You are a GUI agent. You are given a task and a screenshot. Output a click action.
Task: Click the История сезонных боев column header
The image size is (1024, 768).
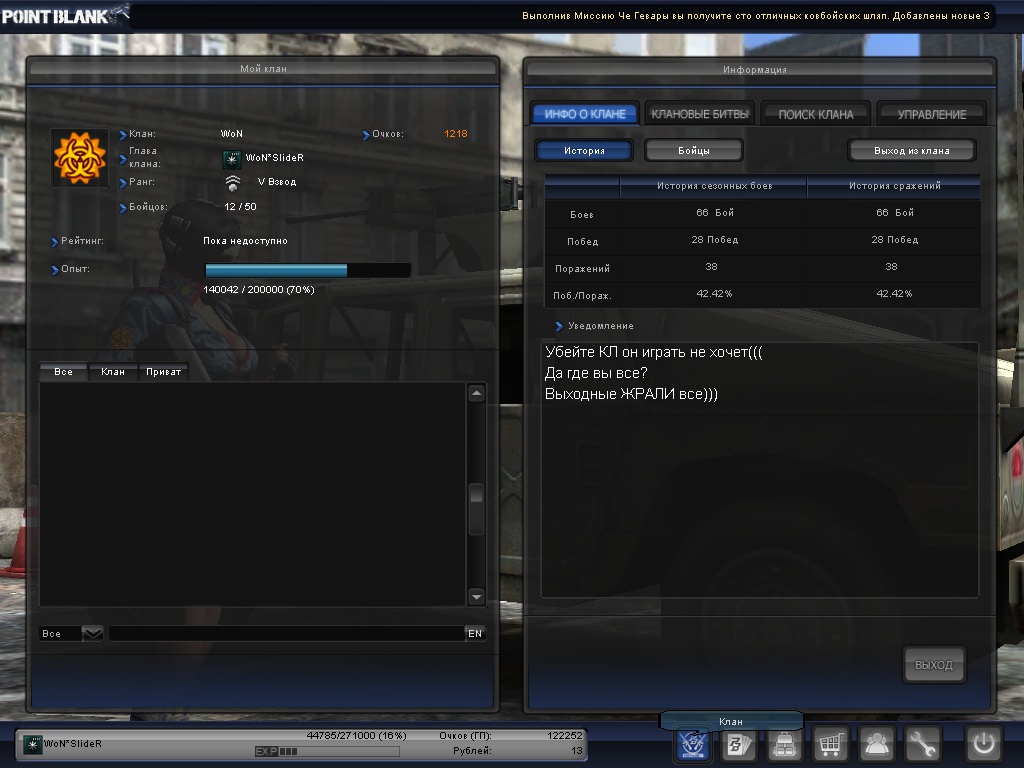pyautogui.click(x=714, y=185)
